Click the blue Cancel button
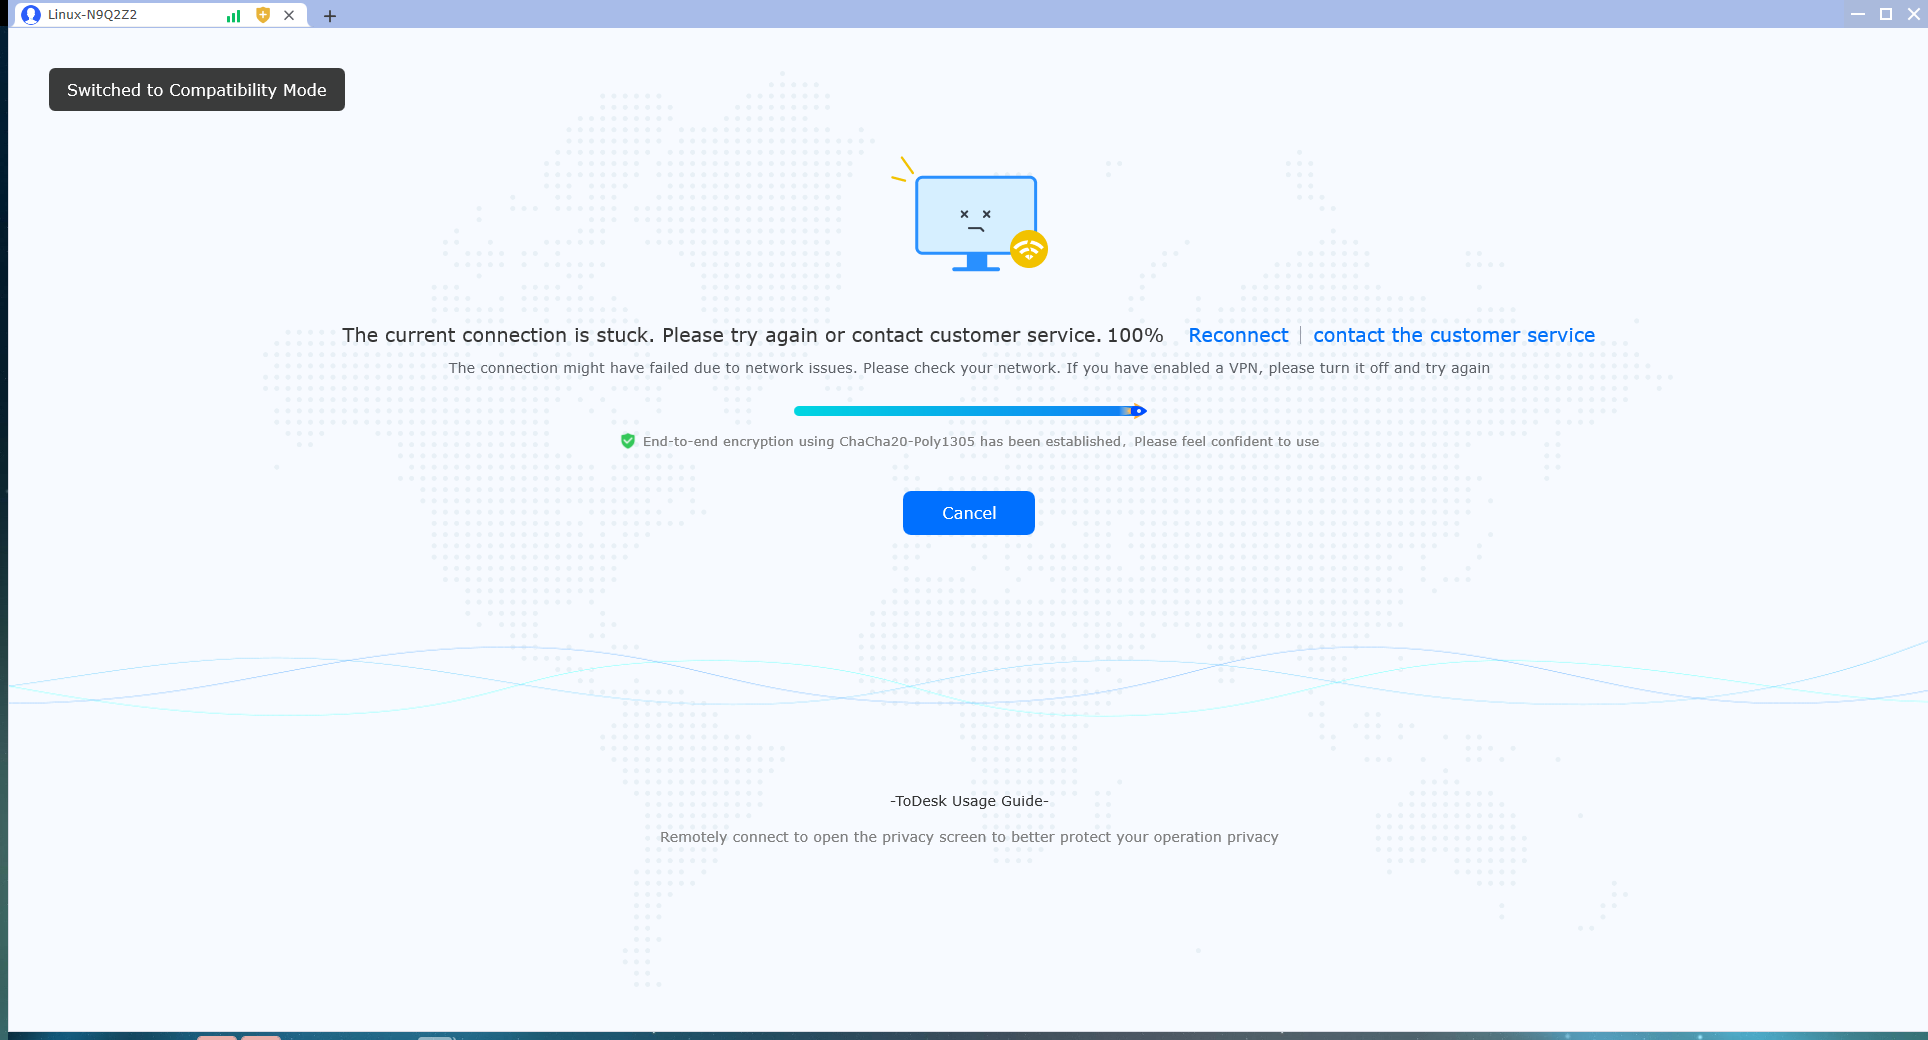Screen dimensions: 1928x1040 click(x=969, y=513)
